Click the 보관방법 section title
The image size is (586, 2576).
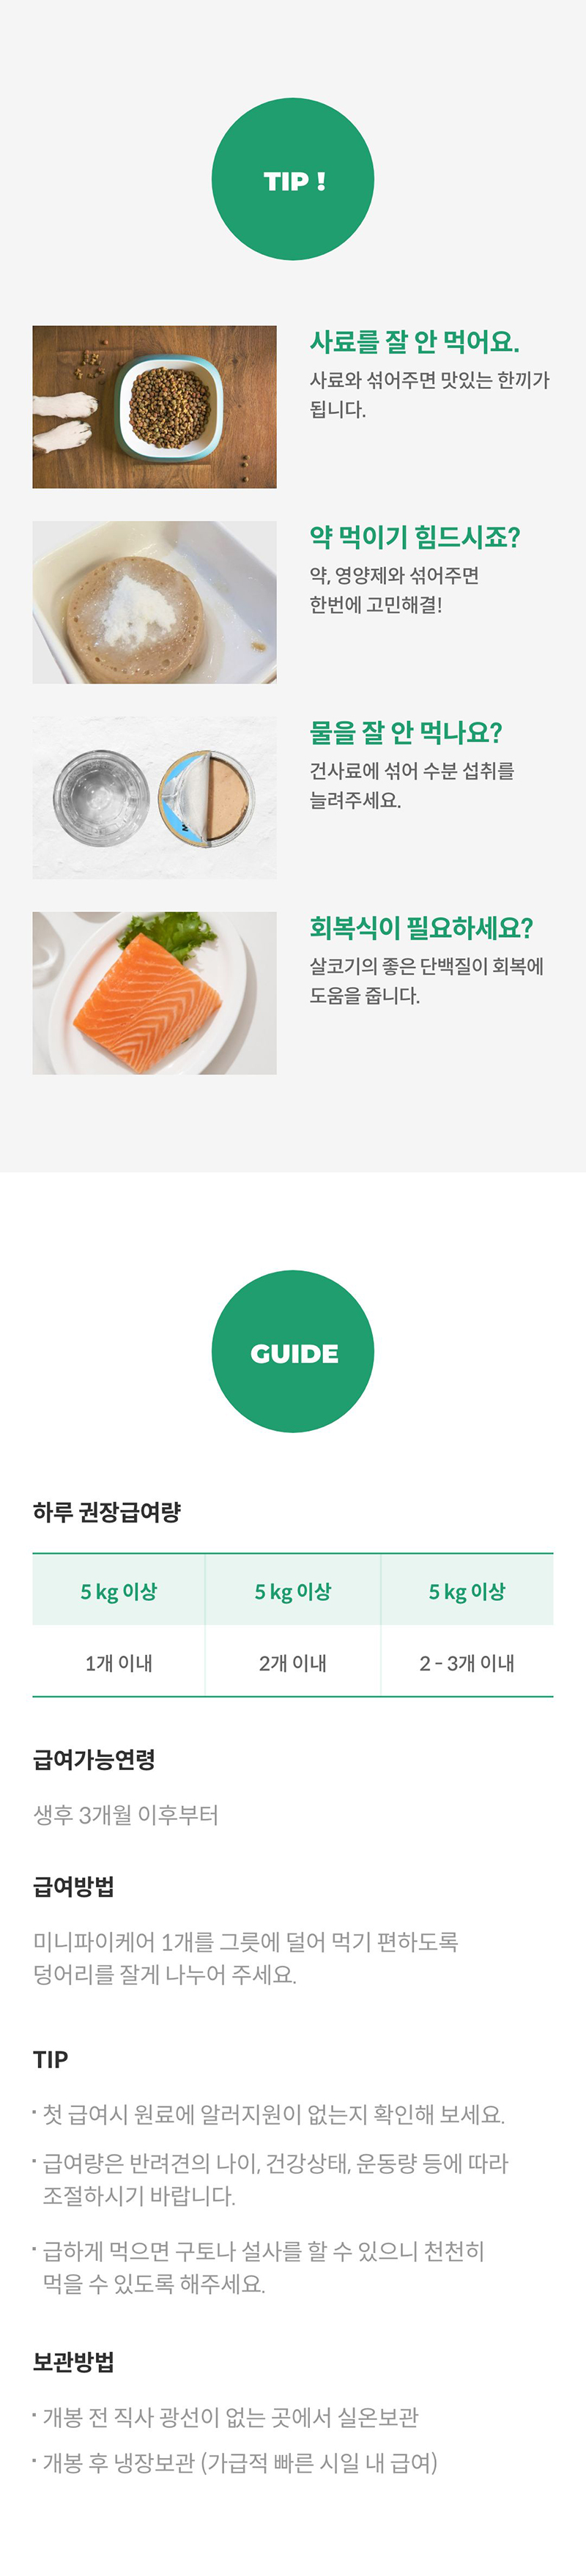click(x=74, y=2362)
